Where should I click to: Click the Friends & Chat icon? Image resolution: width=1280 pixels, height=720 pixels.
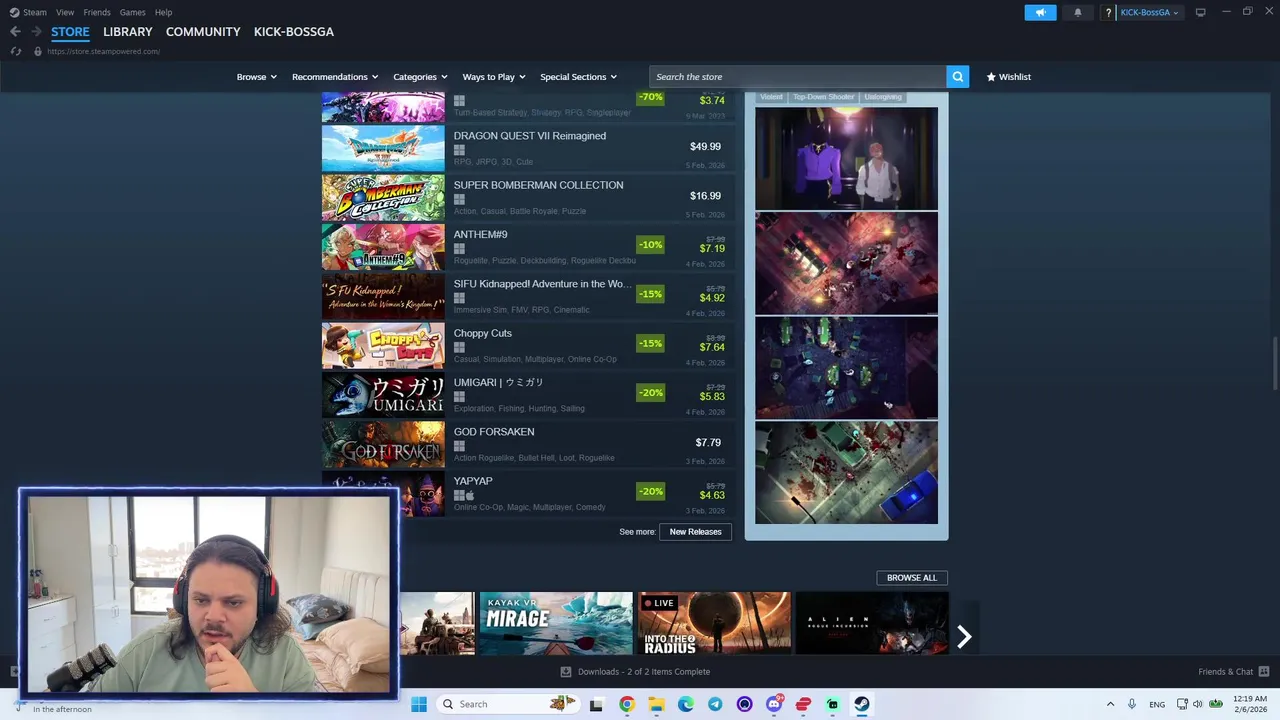[1264, 671]
